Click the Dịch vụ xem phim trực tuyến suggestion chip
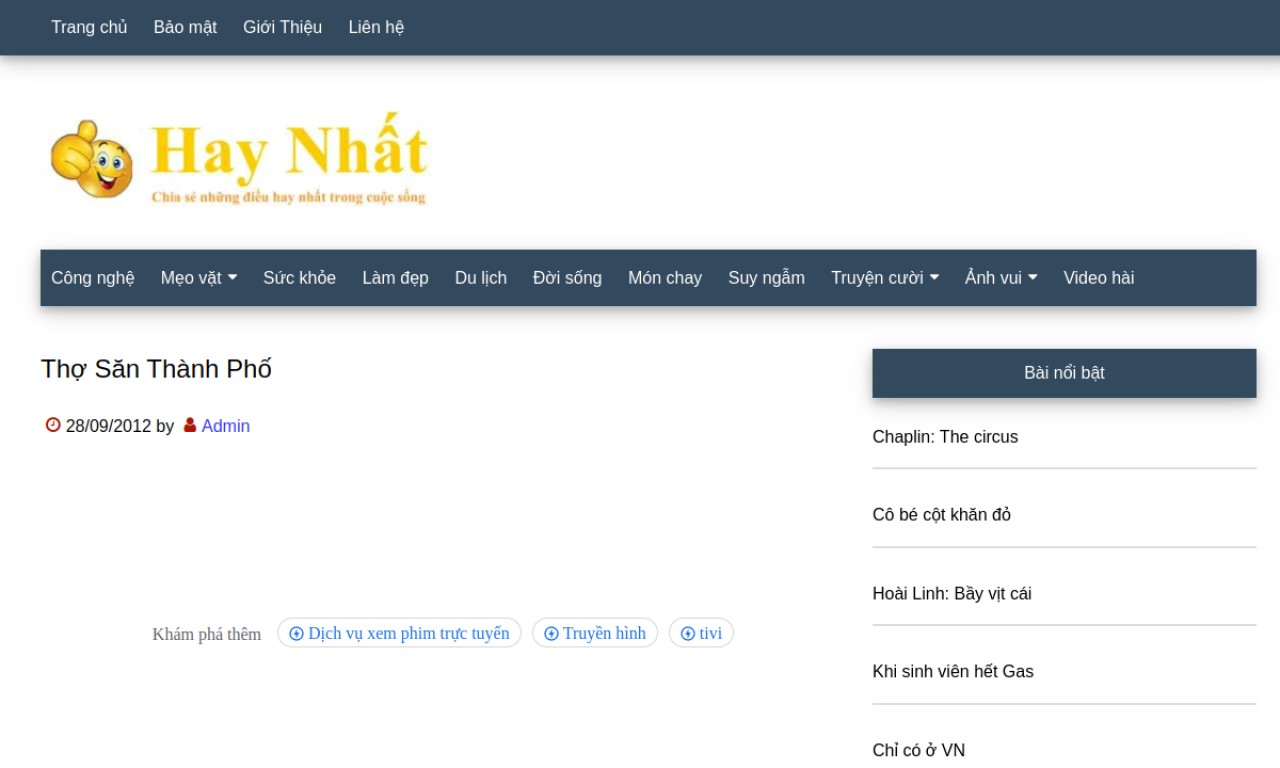This screenshot has height=768, width=1280. click(x=399, y=633)
